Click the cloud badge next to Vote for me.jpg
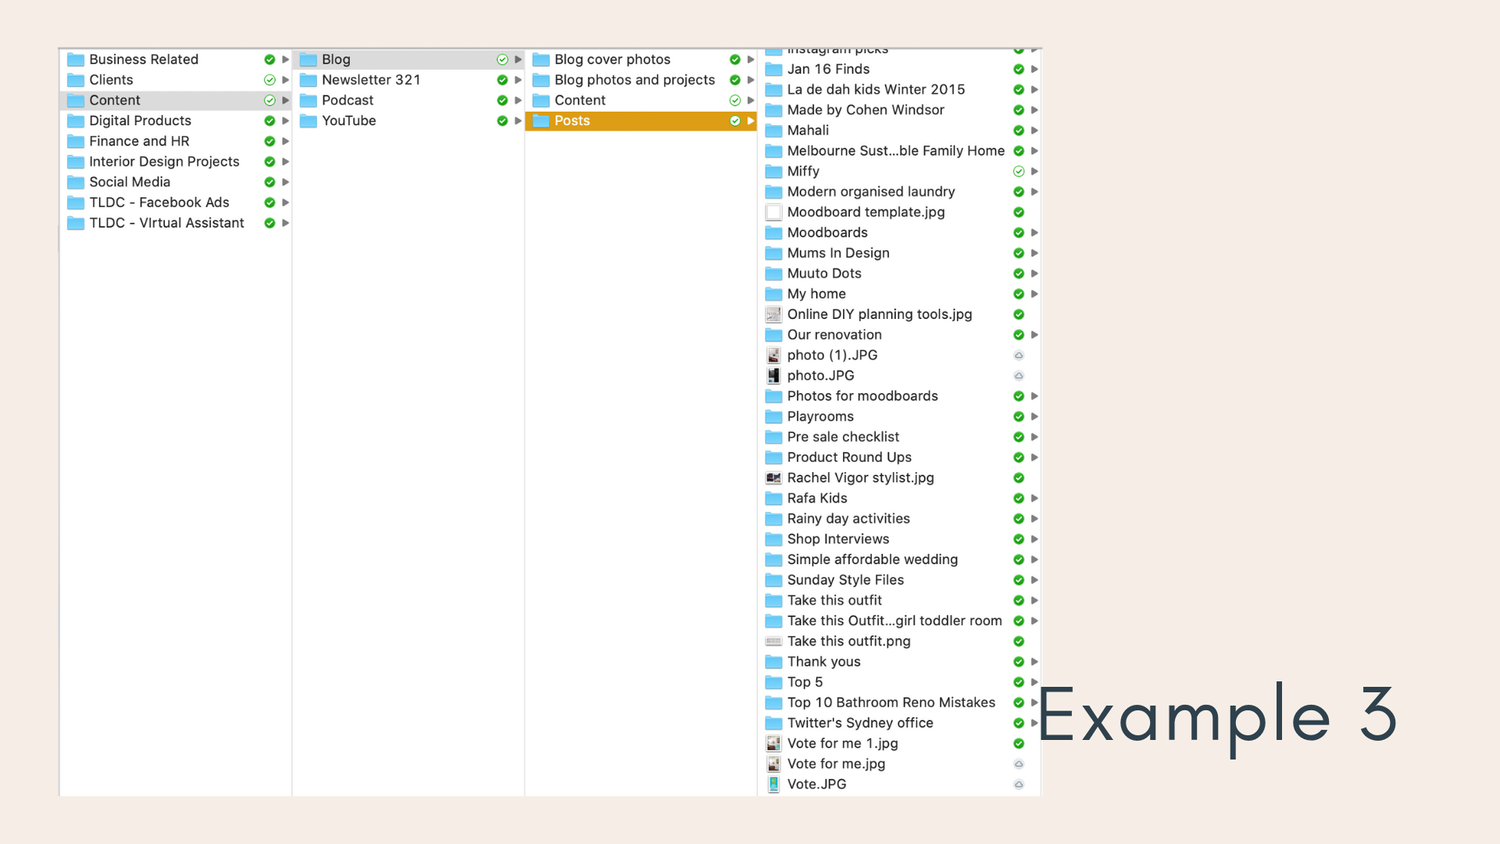 coord(1018,763)
